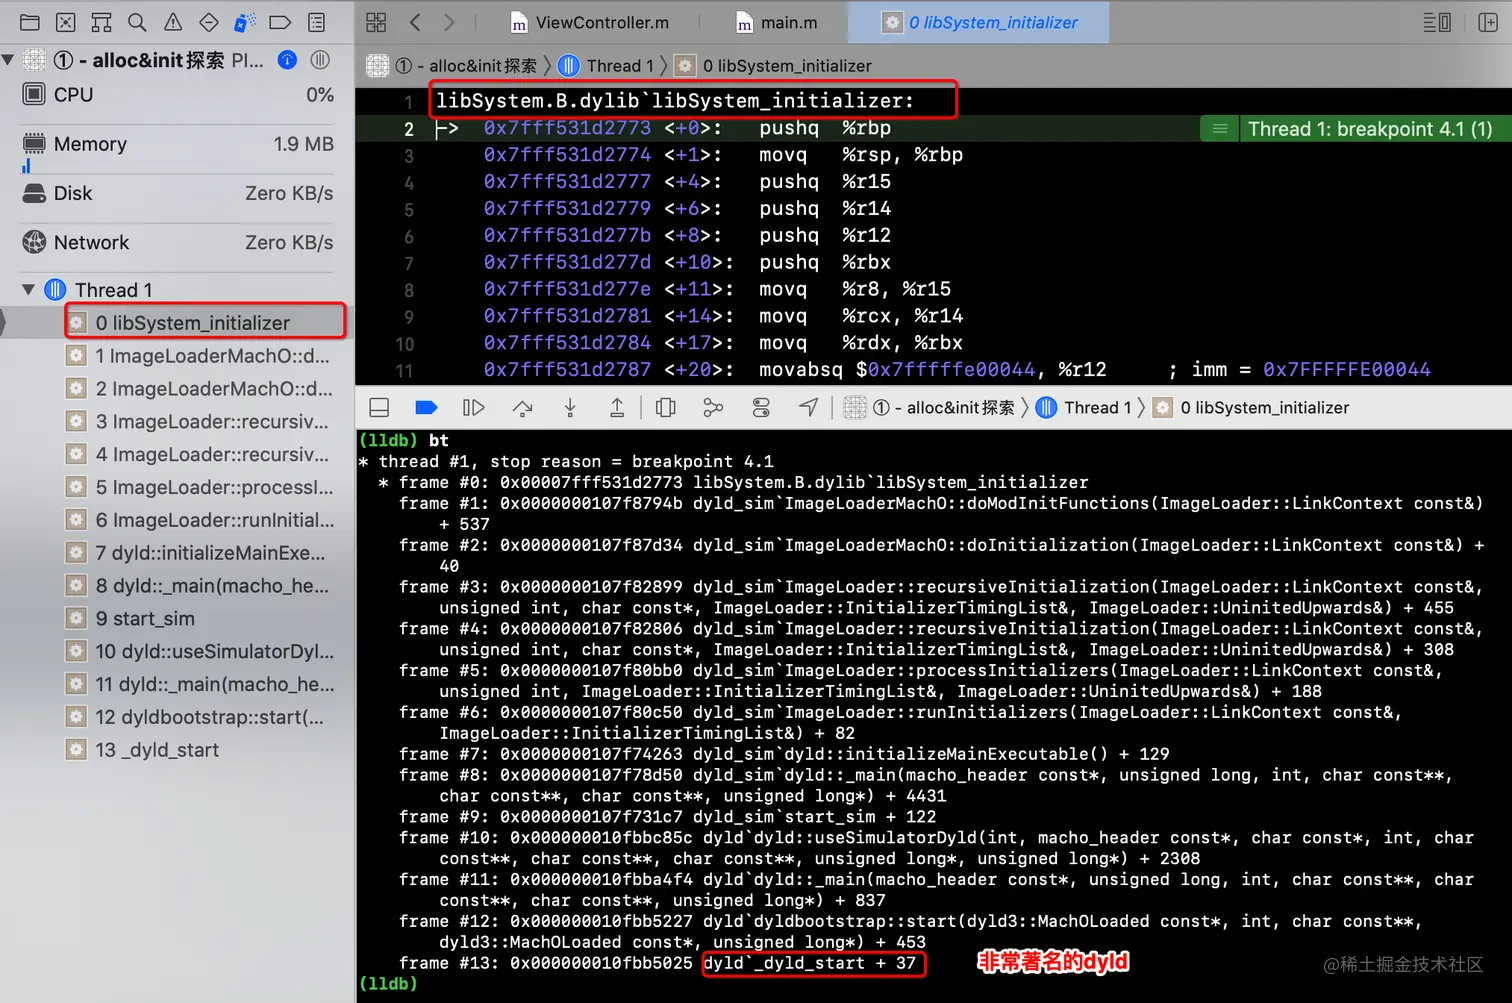The width and height of the screenshot is (1512, 1003).
Task: Open alloc&init process in editor jump bar
Action: (x=452, y=66)
